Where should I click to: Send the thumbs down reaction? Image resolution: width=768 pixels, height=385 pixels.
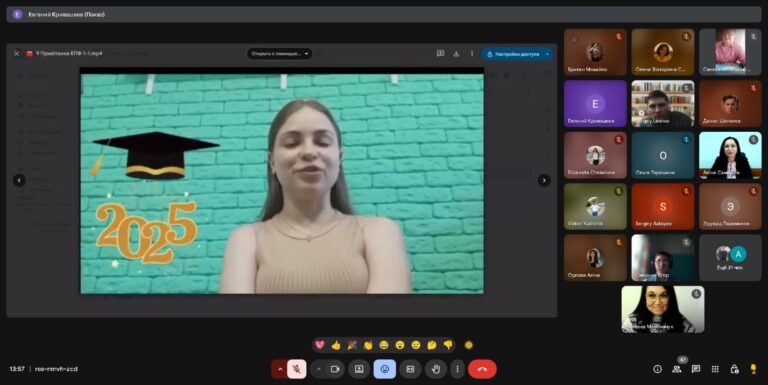point(448,345)
